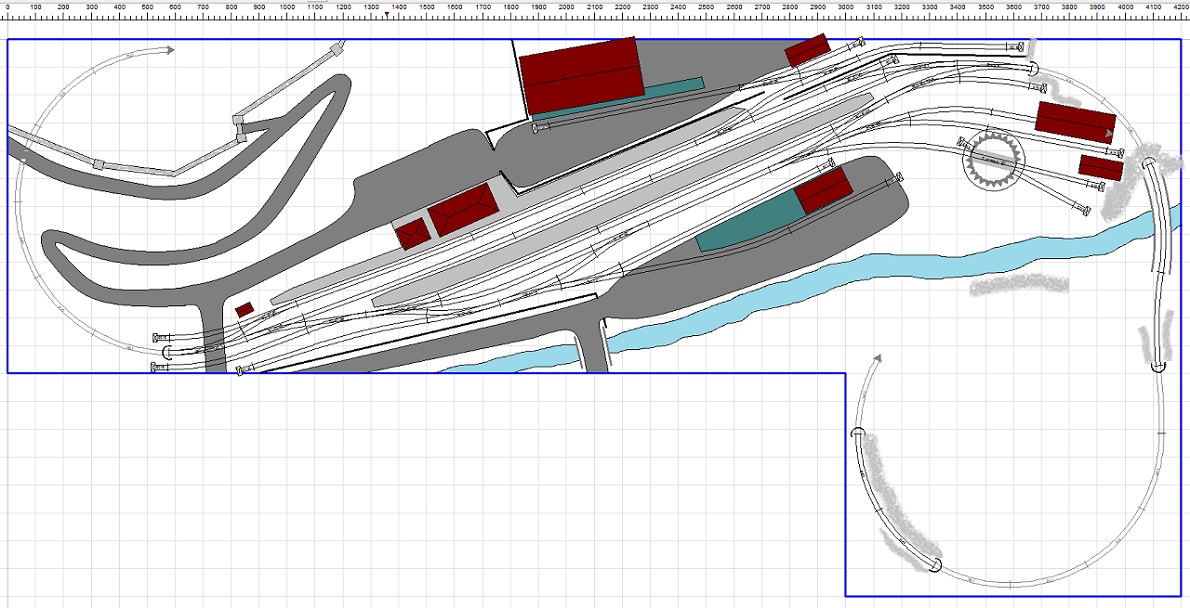Image resolution: width=1190 pixels, height=608 pixels.
Task: Click the arrowhead ending the bottom-right loop track
Action: (877, 357)
